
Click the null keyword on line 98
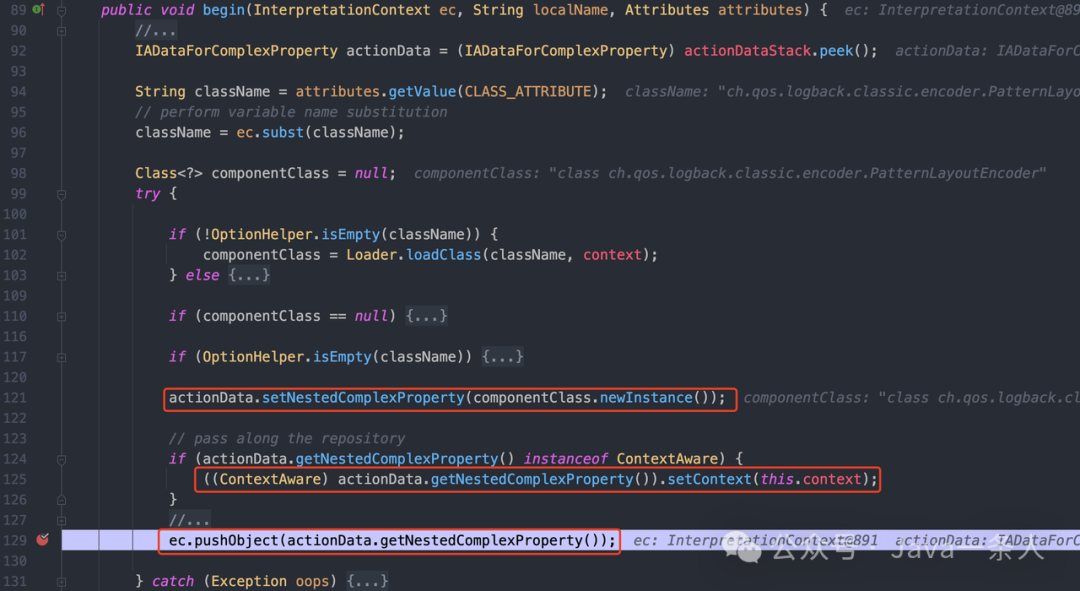coord(371,174)
